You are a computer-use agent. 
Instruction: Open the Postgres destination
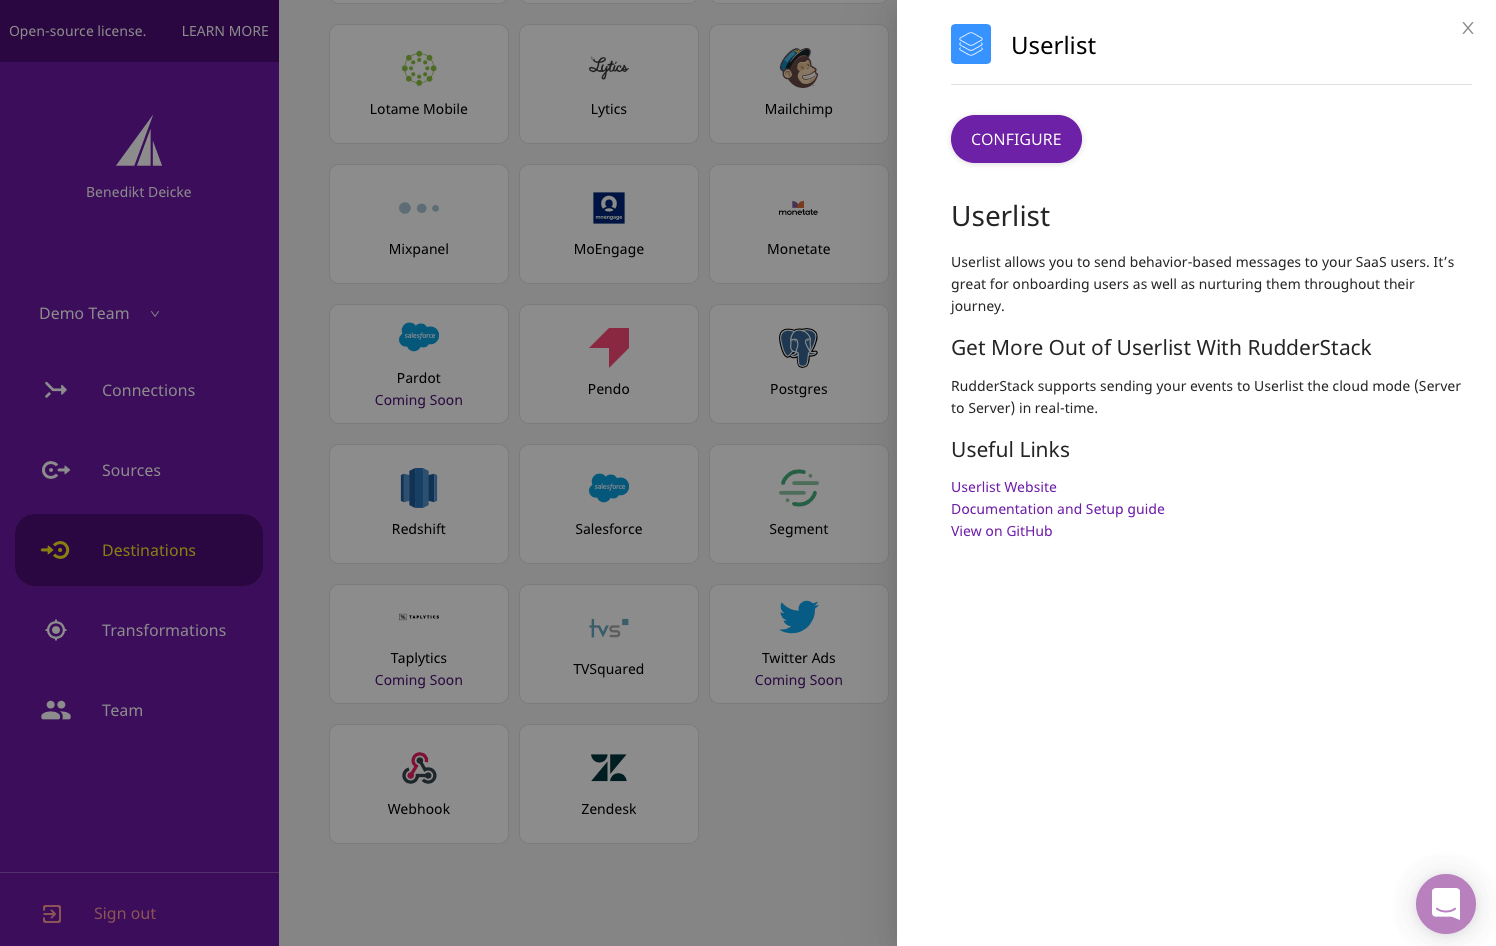pos(798,364)
